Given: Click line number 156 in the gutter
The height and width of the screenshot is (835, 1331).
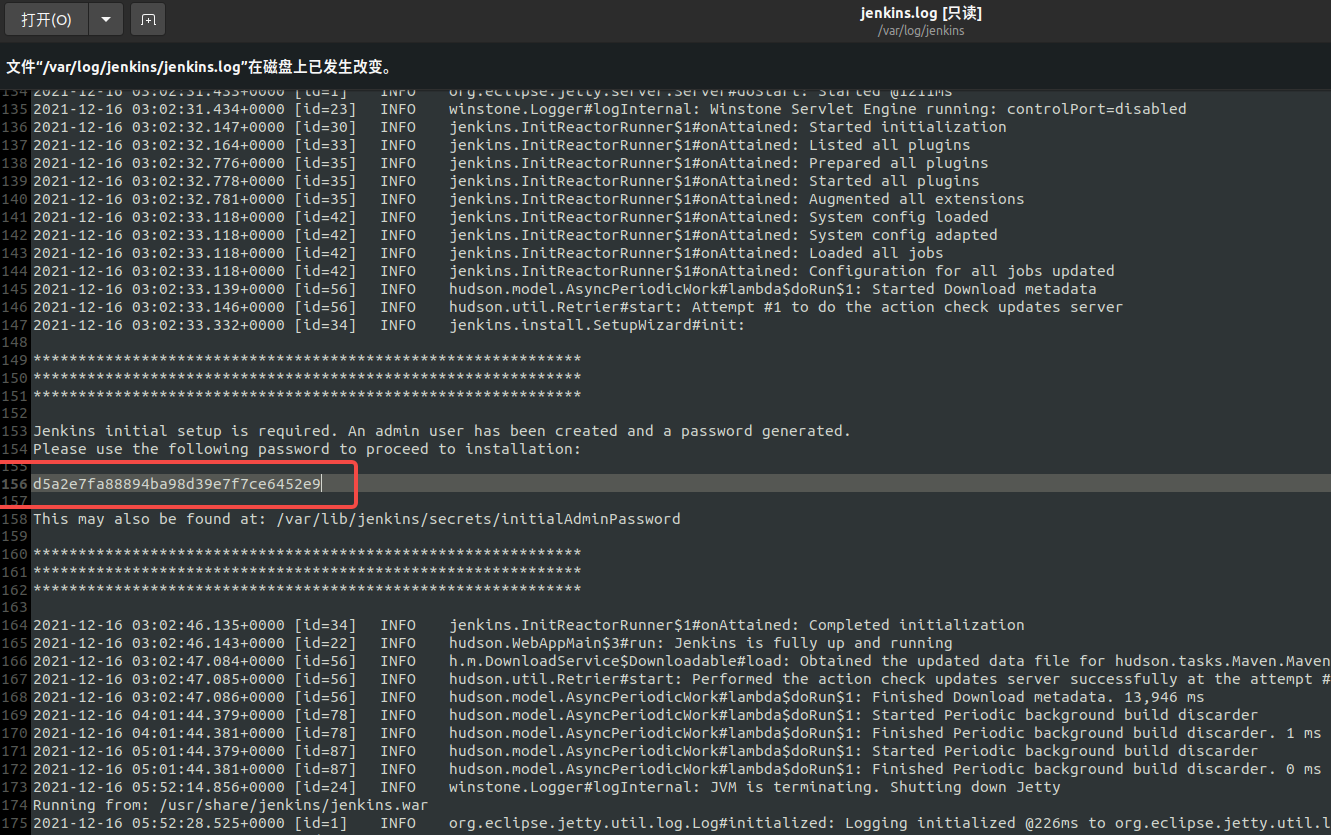Looking at the screenshot, I should [15, 485].
